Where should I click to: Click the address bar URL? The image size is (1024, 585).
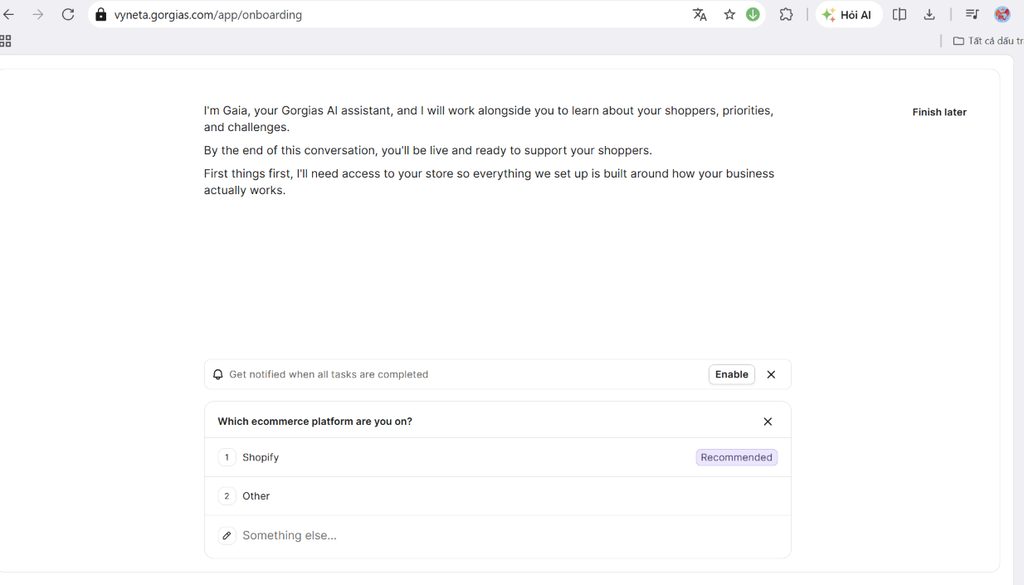(208, 14)
